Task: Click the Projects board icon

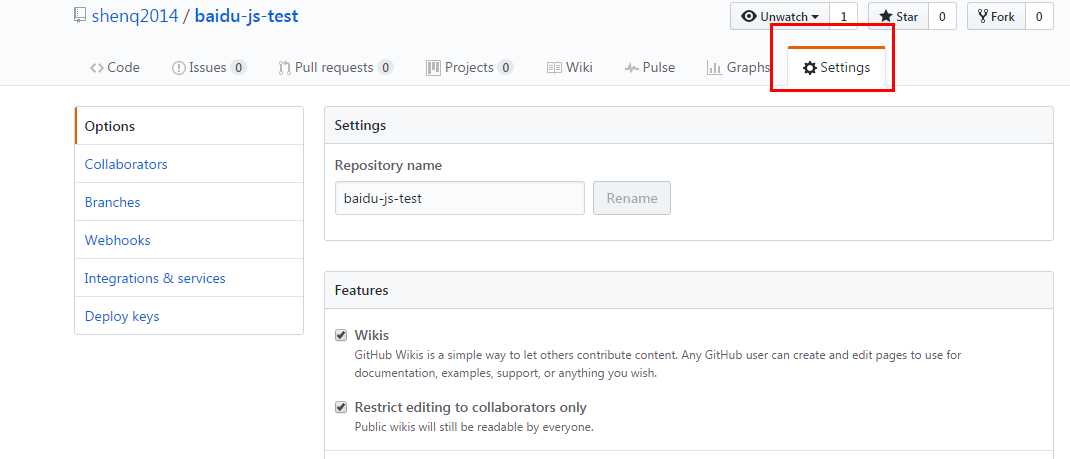Action: [x=433, y=68]
